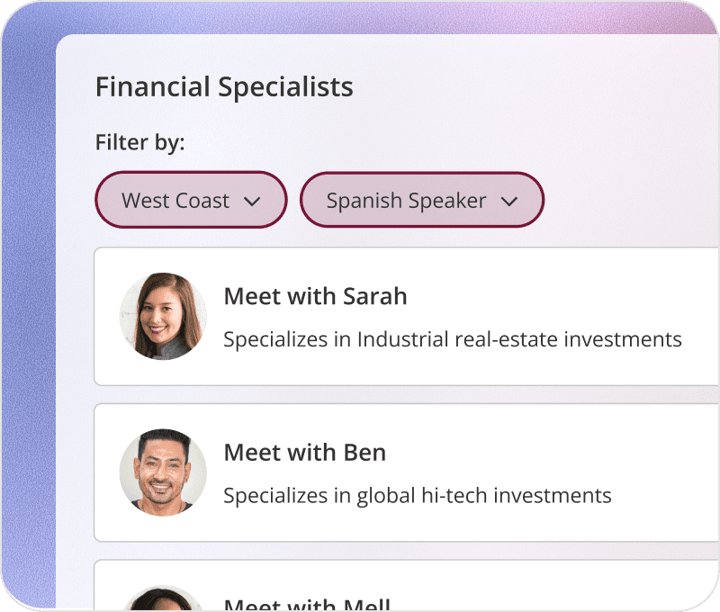Open the Spanish Speaker filter dropdown
This screenshot has width=720, height=612.
tap(422, 200)
